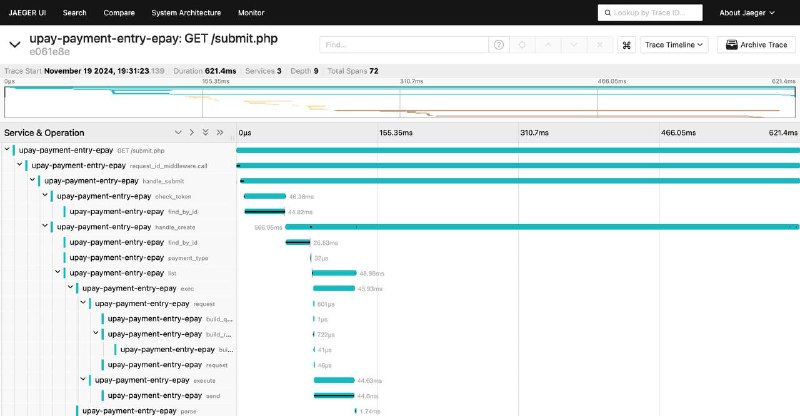
Task: Click the Archive Trace button
Action: point(757,45)
